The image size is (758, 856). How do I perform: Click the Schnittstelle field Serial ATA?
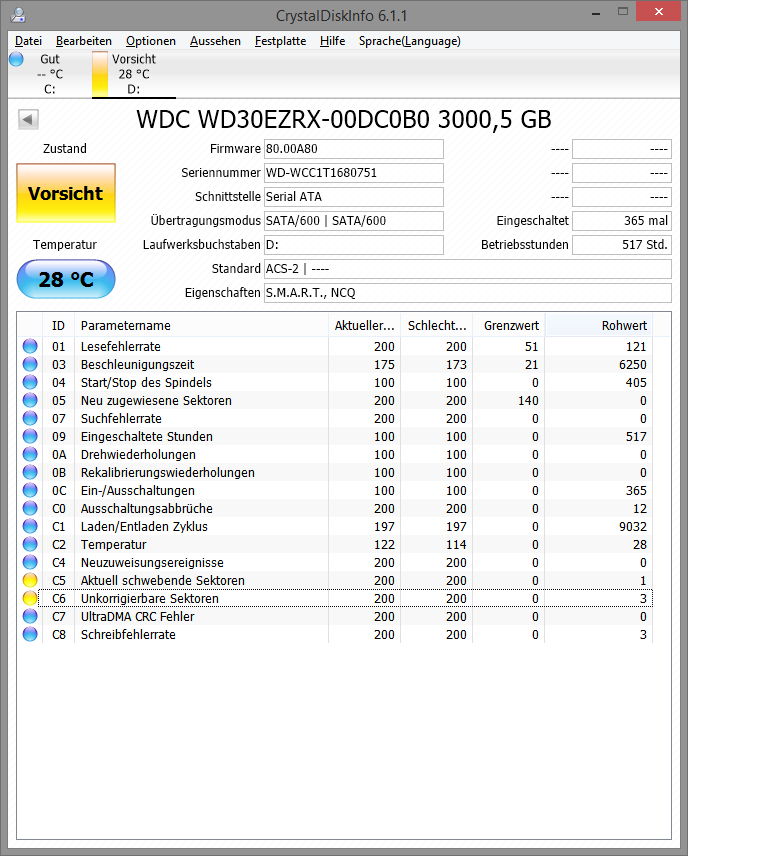(354, 197)
